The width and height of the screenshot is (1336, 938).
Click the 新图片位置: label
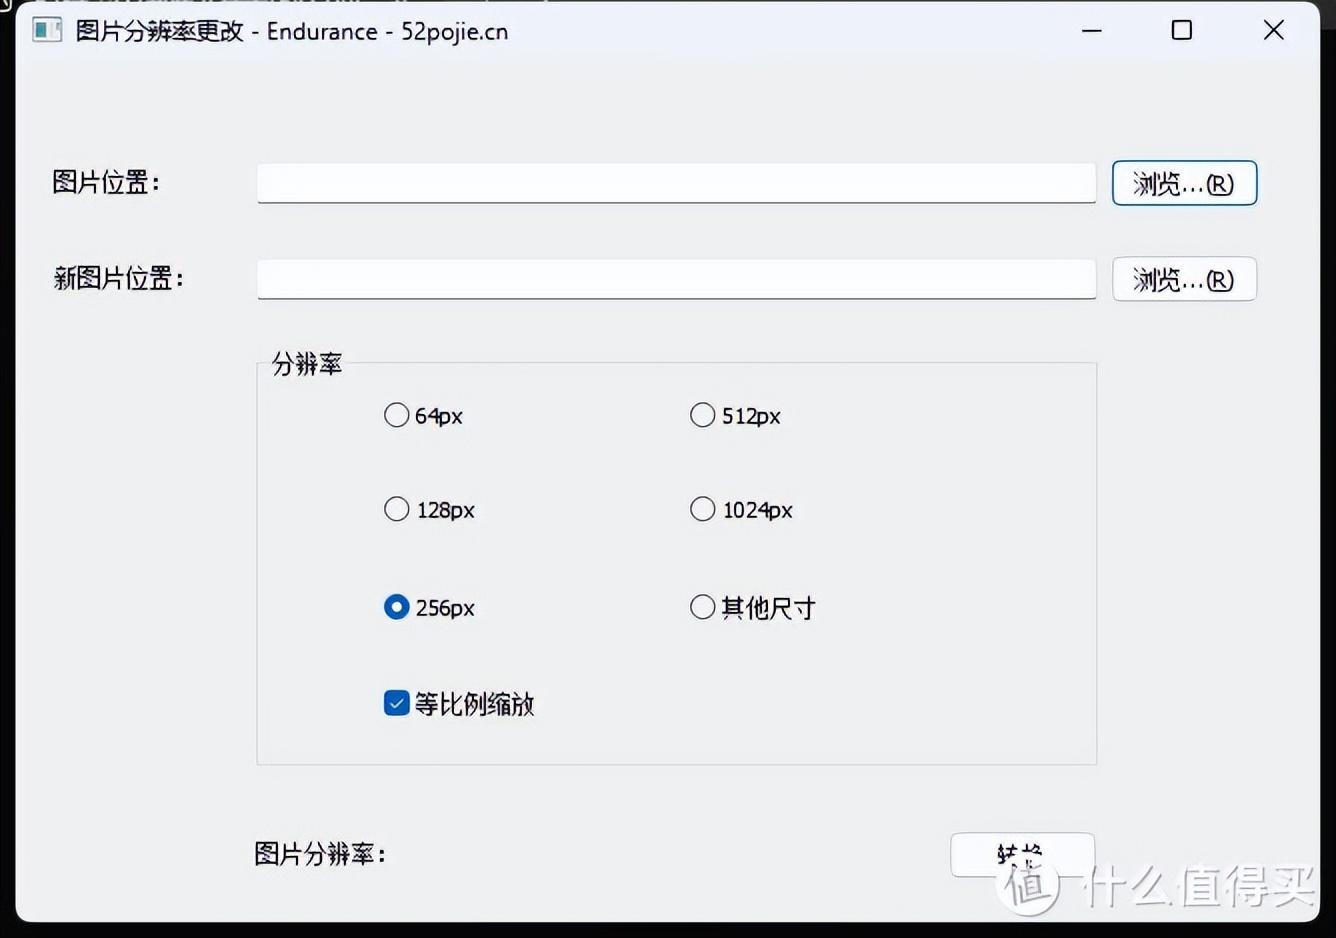pyautogui.click(x=119, y=278)
